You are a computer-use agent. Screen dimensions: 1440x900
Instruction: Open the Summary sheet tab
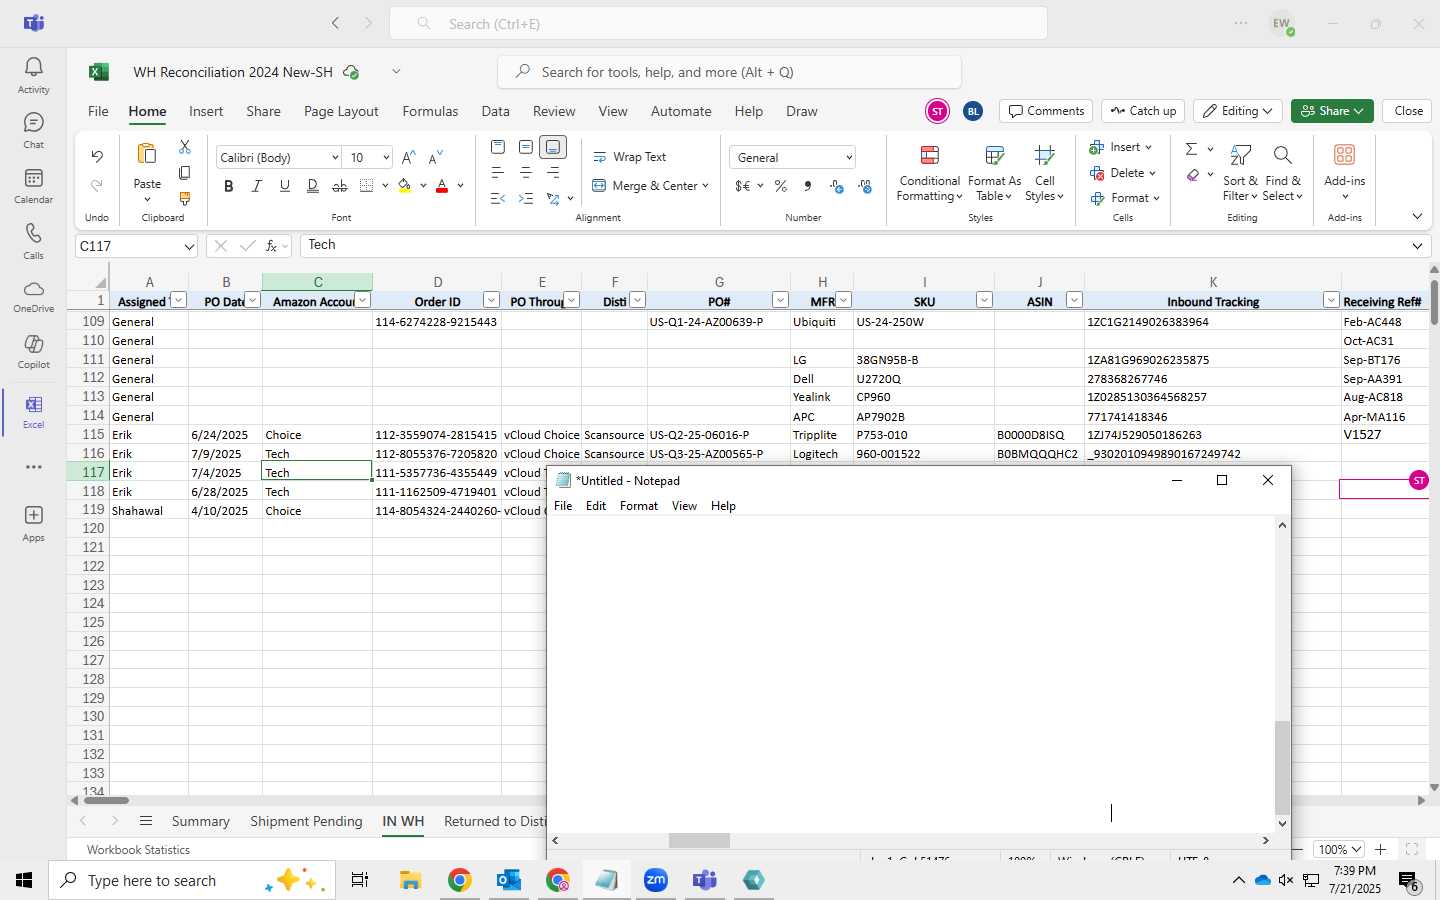pos(200,821)
